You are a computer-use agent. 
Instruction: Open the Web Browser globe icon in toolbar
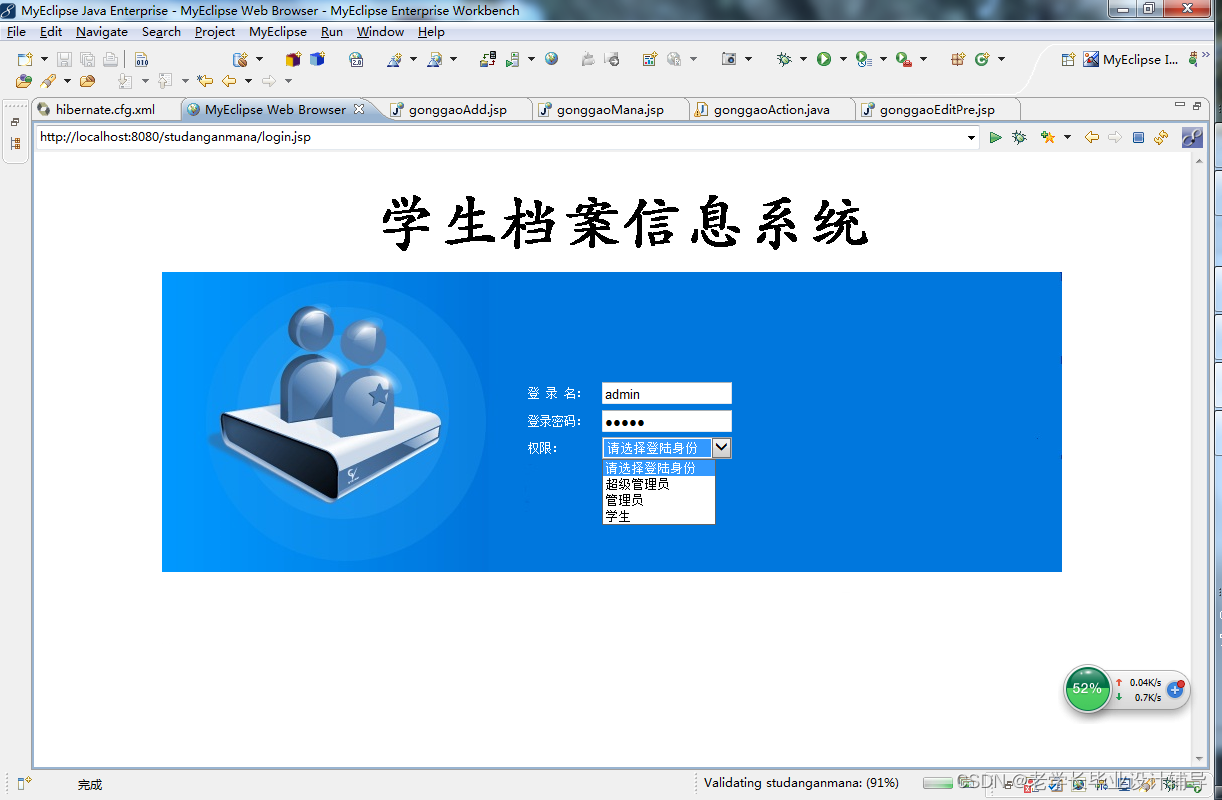[551, 58]
